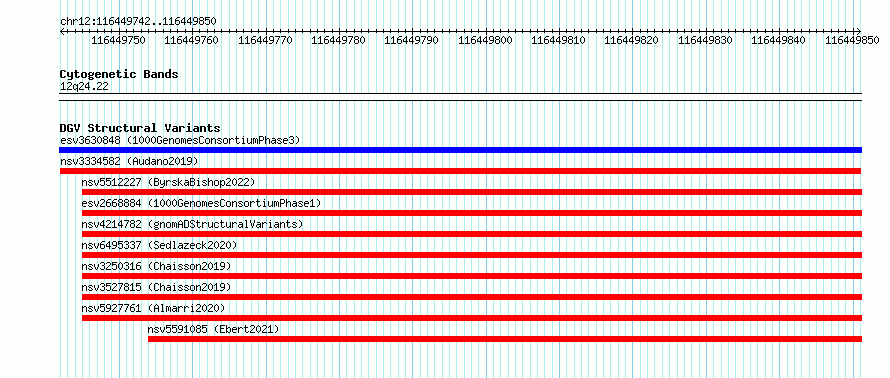This screenshot has width=890, height=378.
Task: Click the red nsv3250316 variant bar
Action: [472, 276]
